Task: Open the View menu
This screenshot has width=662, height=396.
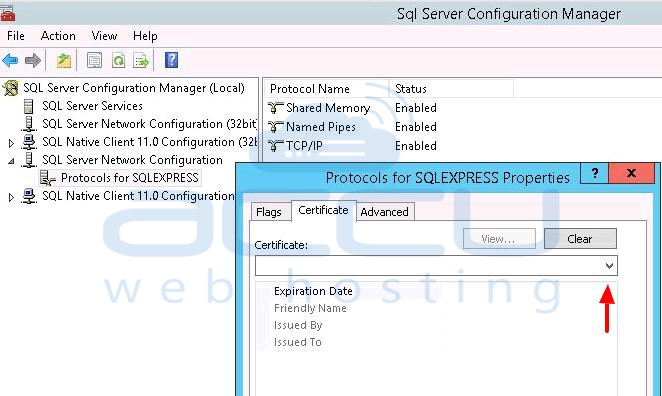Action: 104,36
